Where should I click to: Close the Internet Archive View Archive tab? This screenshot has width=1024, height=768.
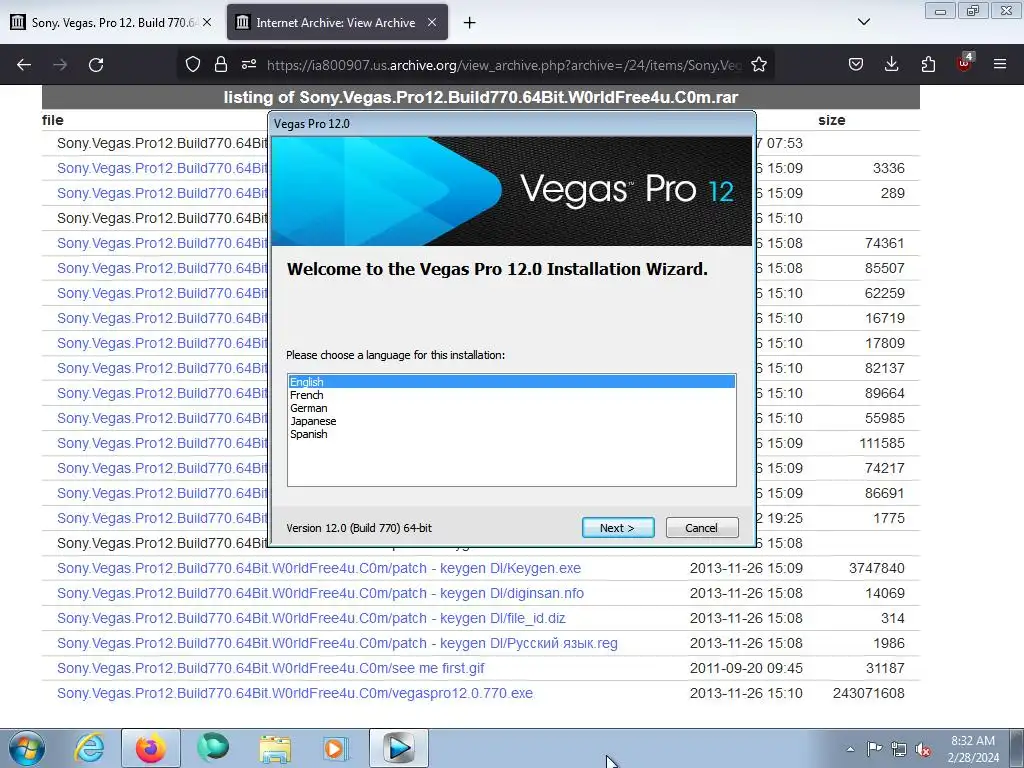coord(432,22)
